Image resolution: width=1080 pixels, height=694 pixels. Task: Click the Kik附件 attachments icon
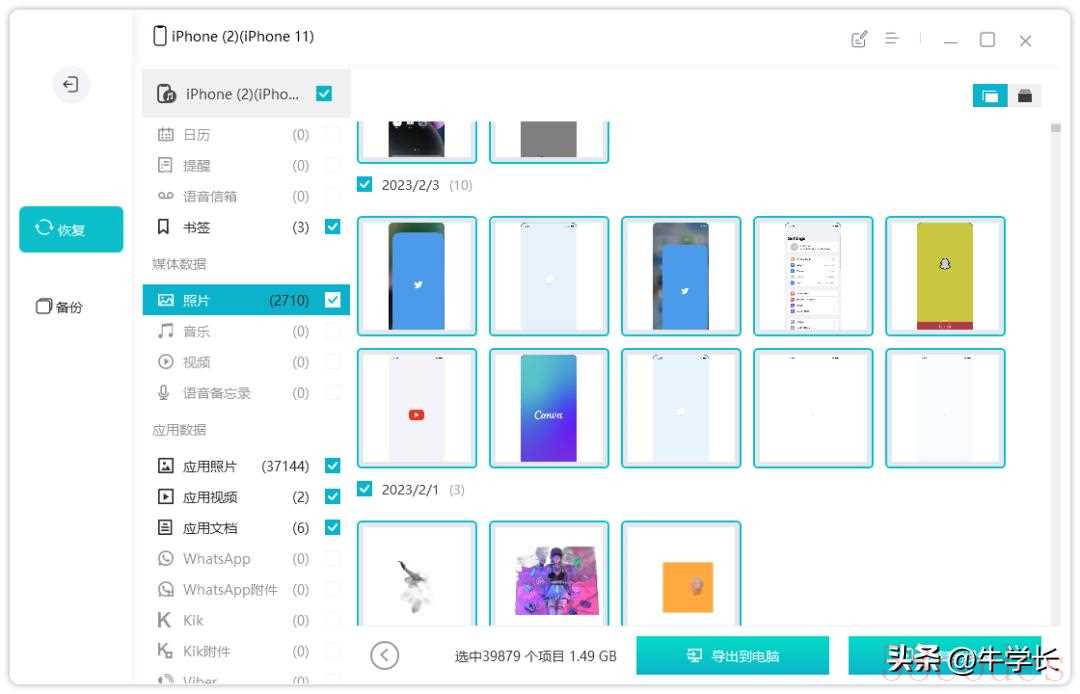click(x=165, y=651)
